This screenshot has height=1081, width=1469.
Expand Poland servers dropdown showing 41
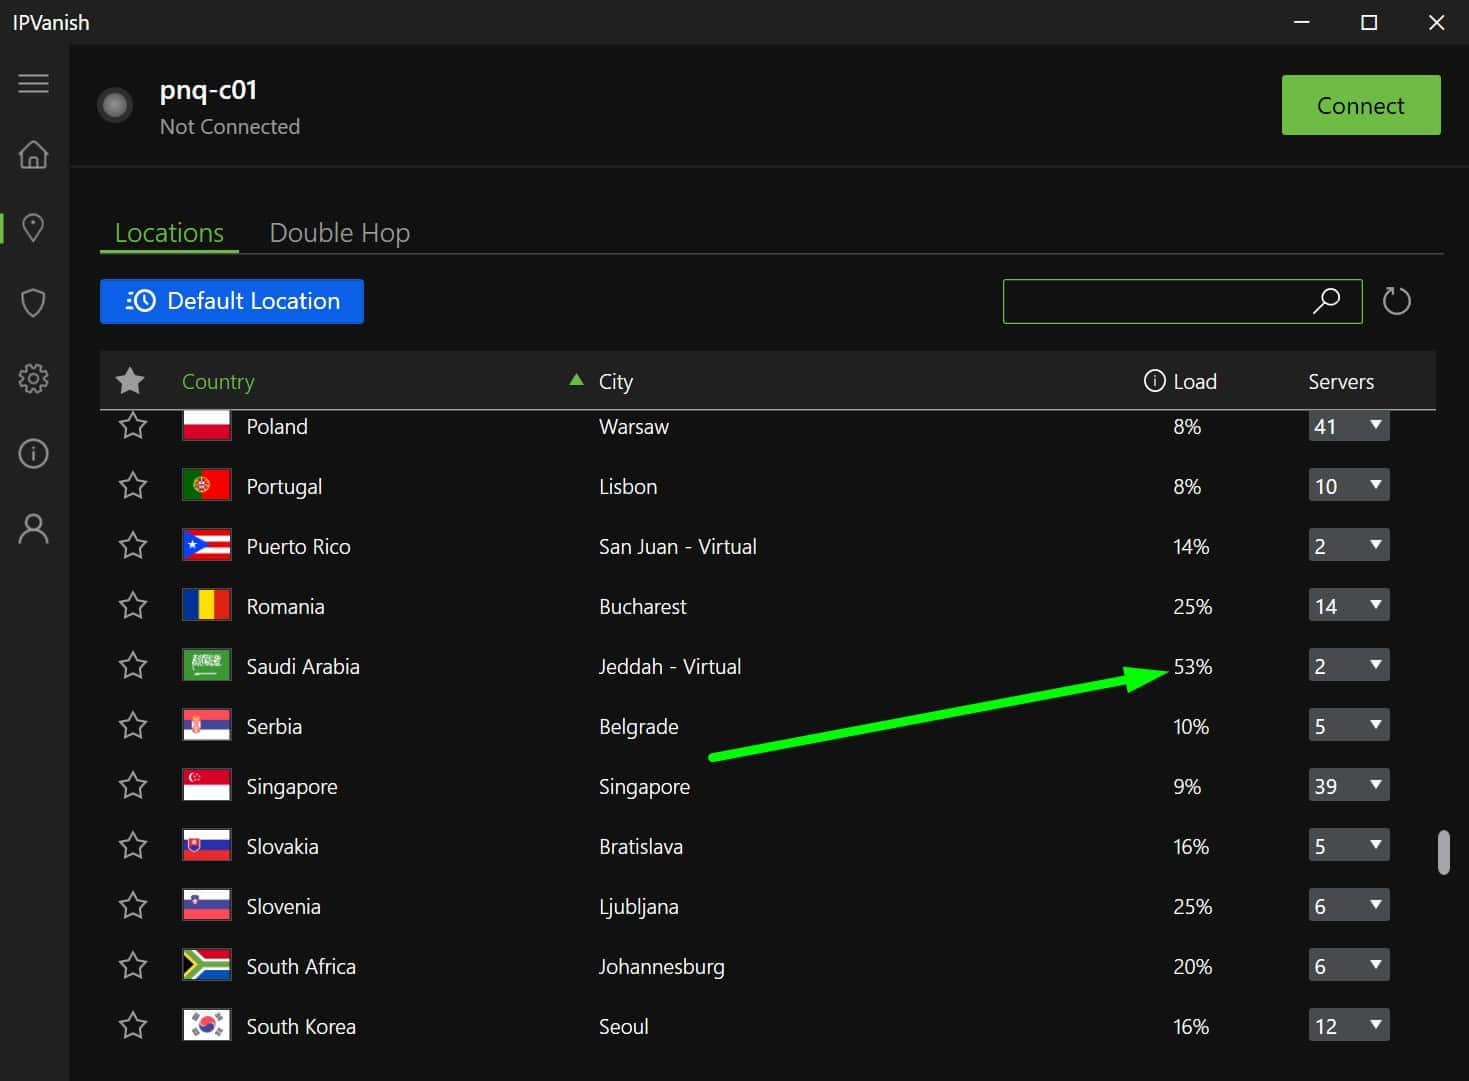pyautogui.click(x=1349, y=426)
